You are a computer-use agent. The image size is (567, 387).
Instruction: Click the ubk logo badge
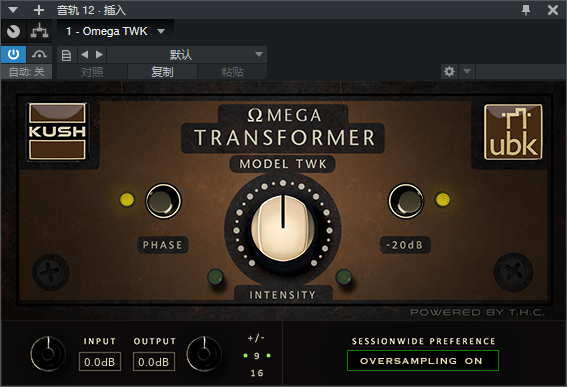pos(513,132)
